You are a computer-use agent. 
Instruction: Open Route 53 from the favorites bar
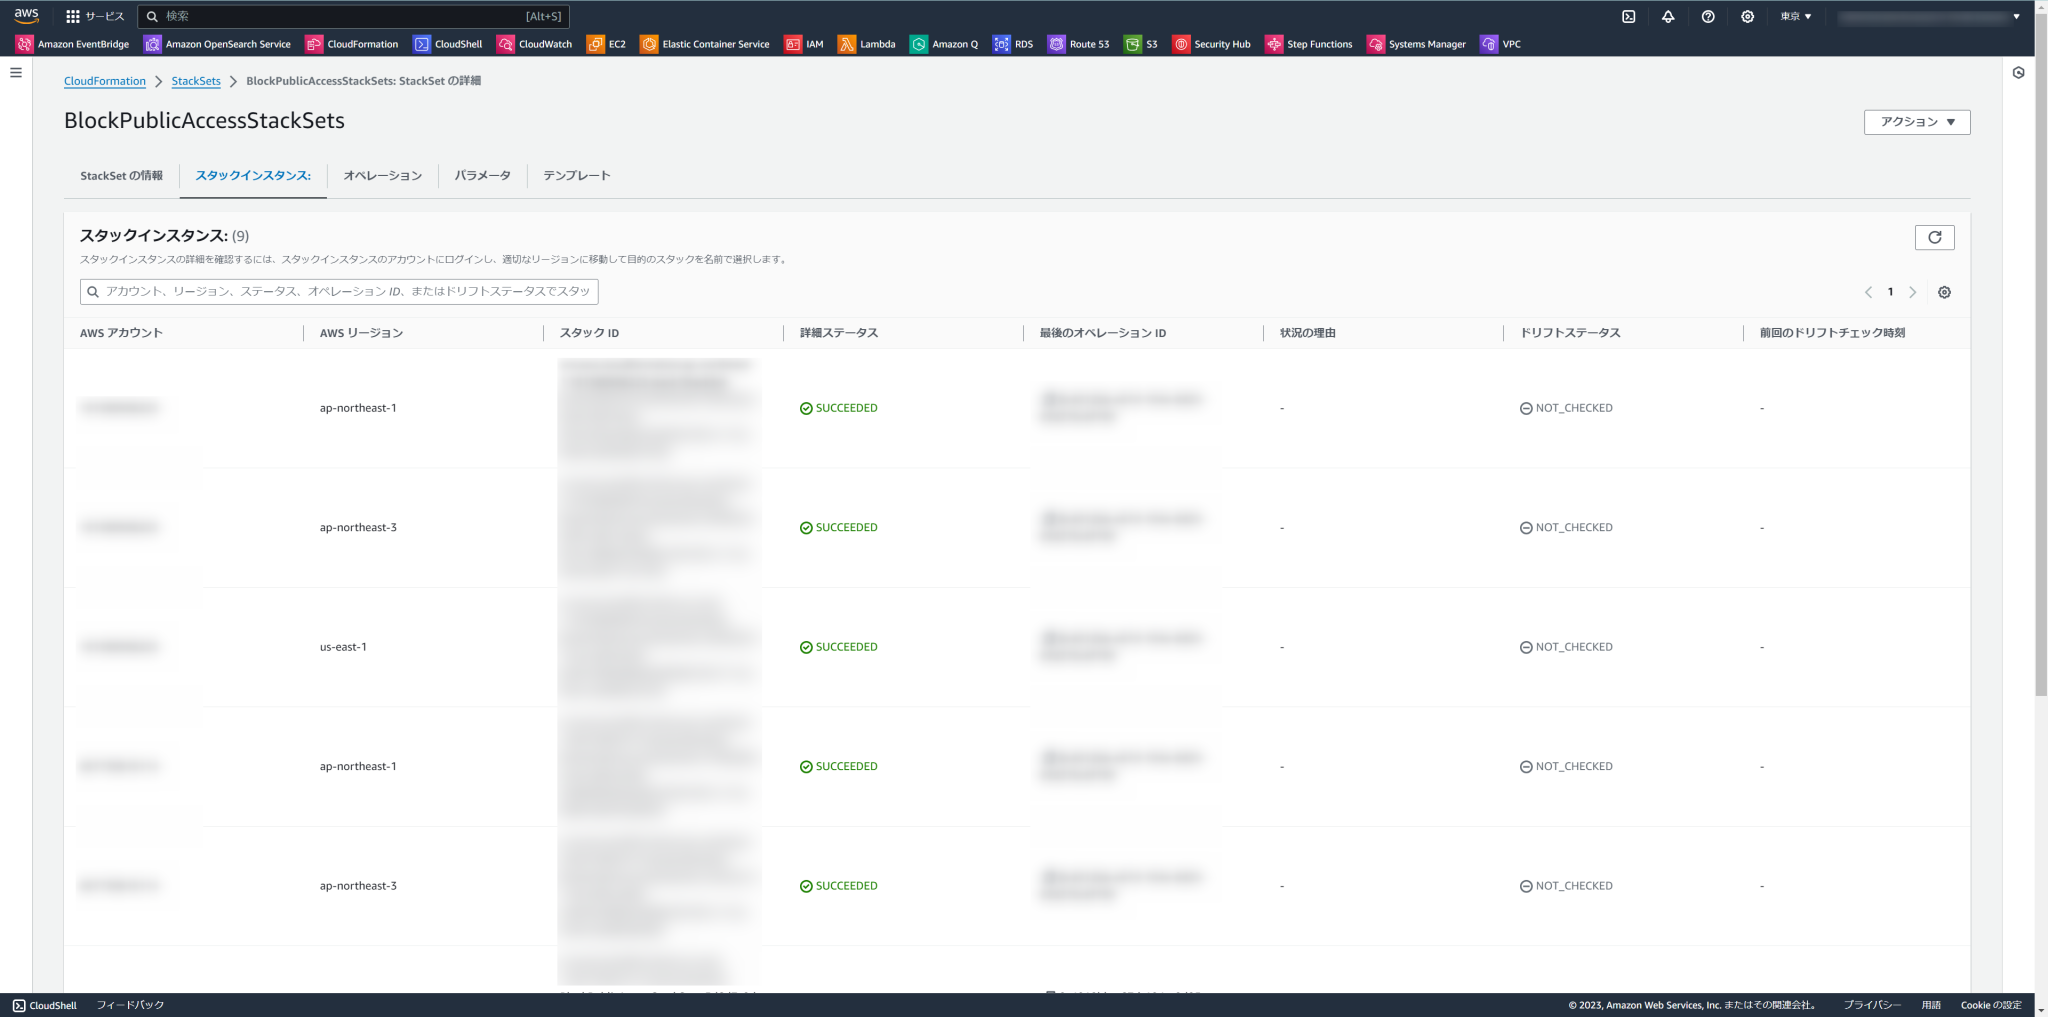point(1078,44)
